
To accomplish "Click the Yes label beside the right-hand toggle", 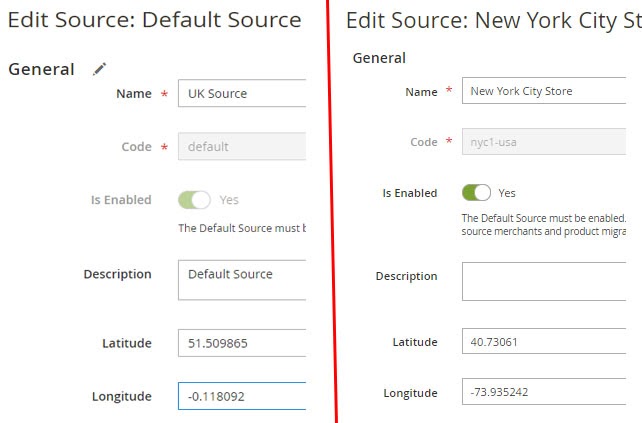I will click(507, 192).
